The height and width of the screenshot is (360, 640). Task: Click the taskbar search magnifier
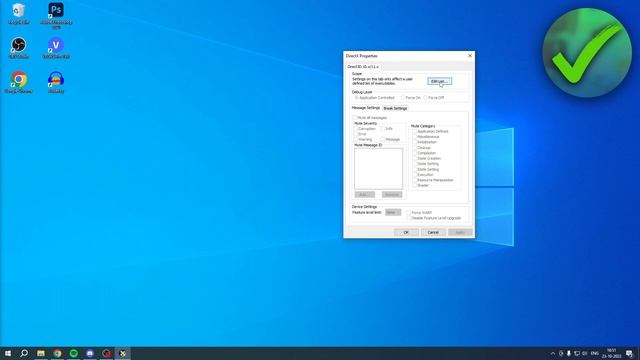(x=24, y=353)
